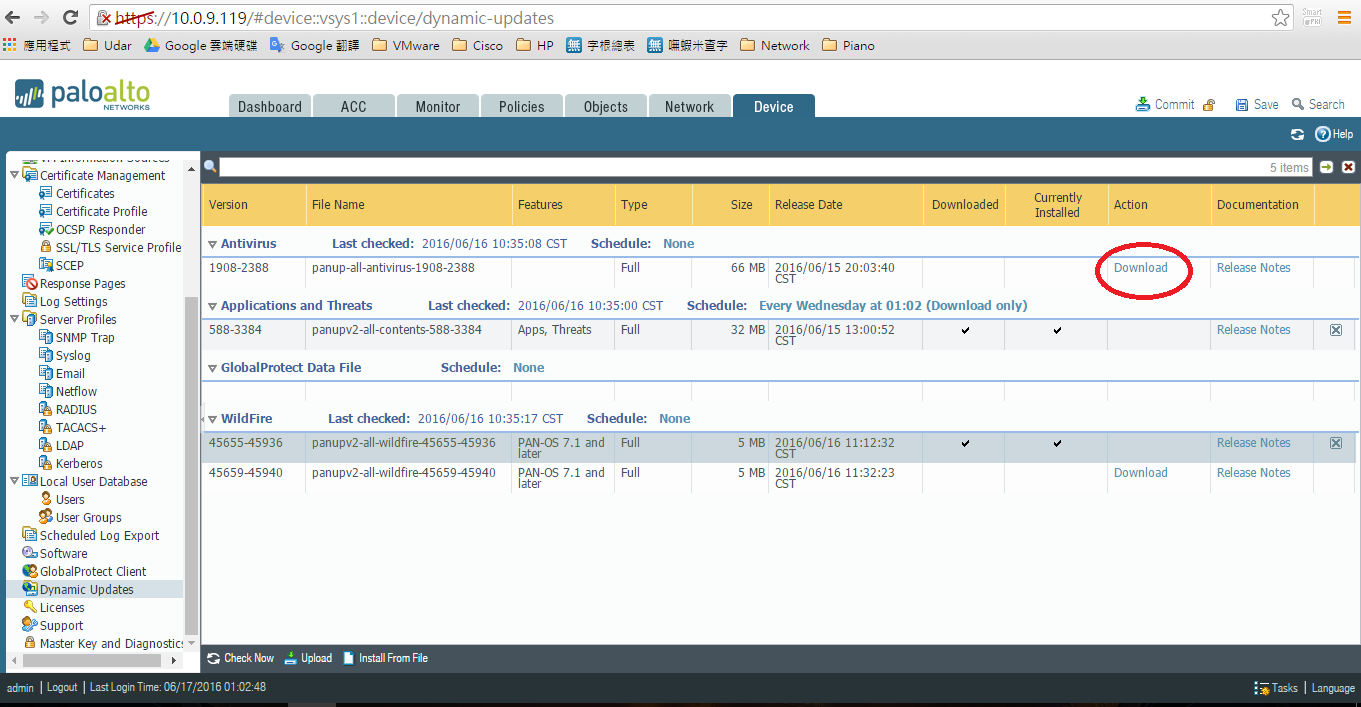Open the Syslog server profile
The image size is (1361, 707).
(x=73, y=356)
